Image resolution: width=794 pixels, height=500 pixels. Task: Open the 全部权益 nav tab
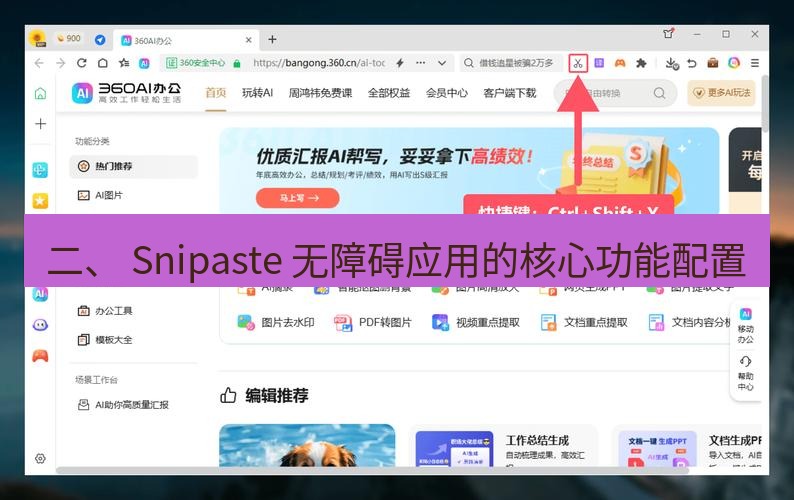[389, 93]
